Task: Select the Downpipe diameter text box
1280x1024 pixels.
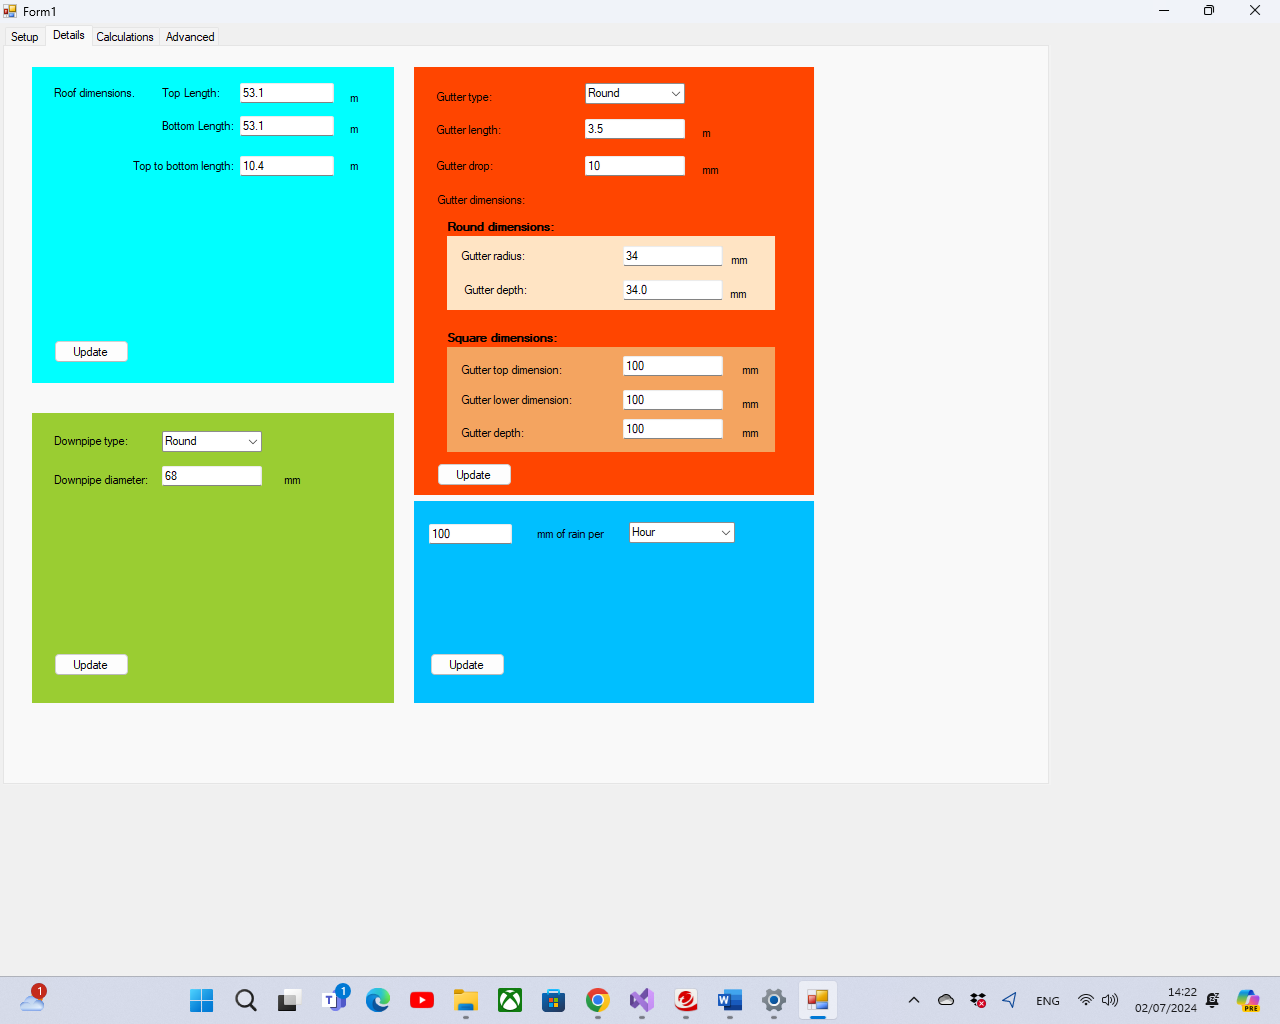Action: pos(211,476)
